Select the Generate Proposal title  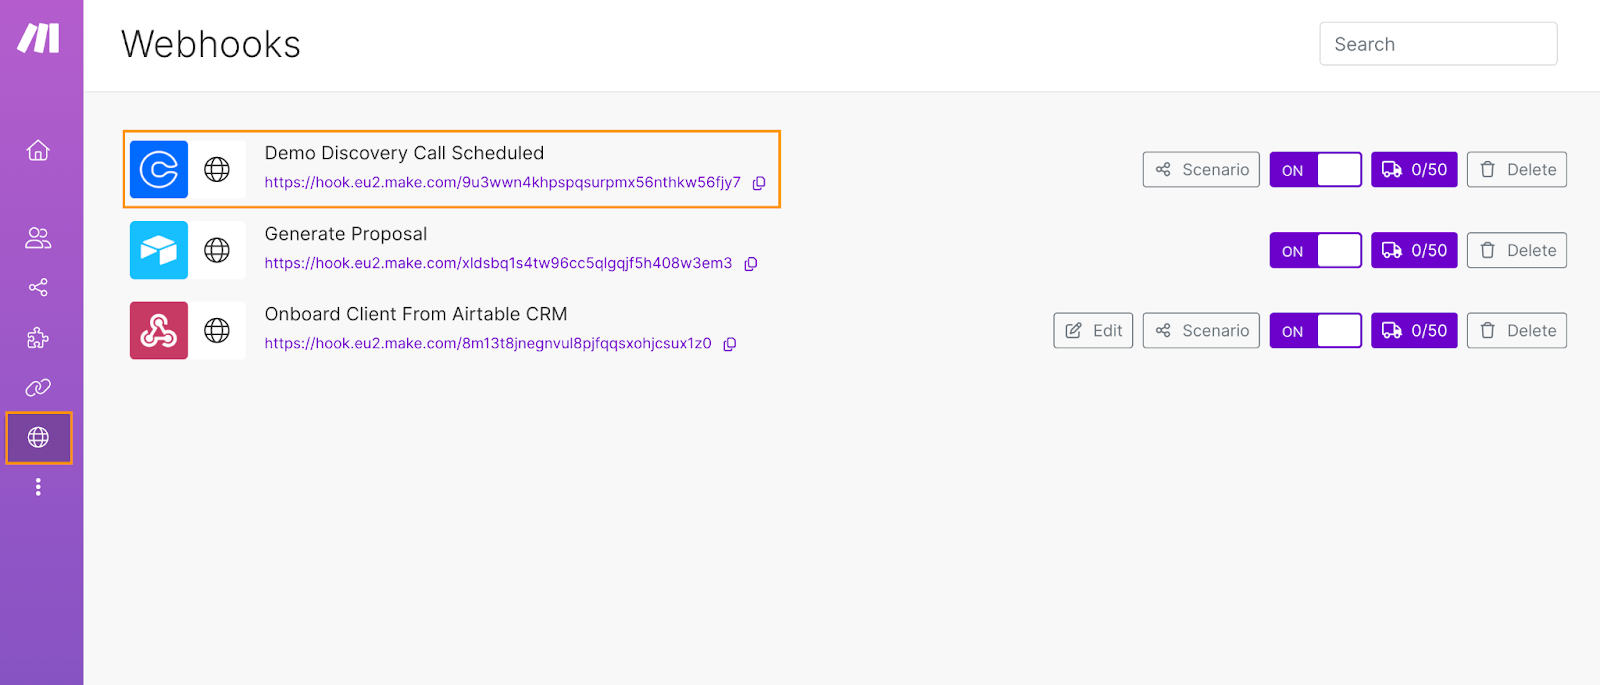point(346,234)
